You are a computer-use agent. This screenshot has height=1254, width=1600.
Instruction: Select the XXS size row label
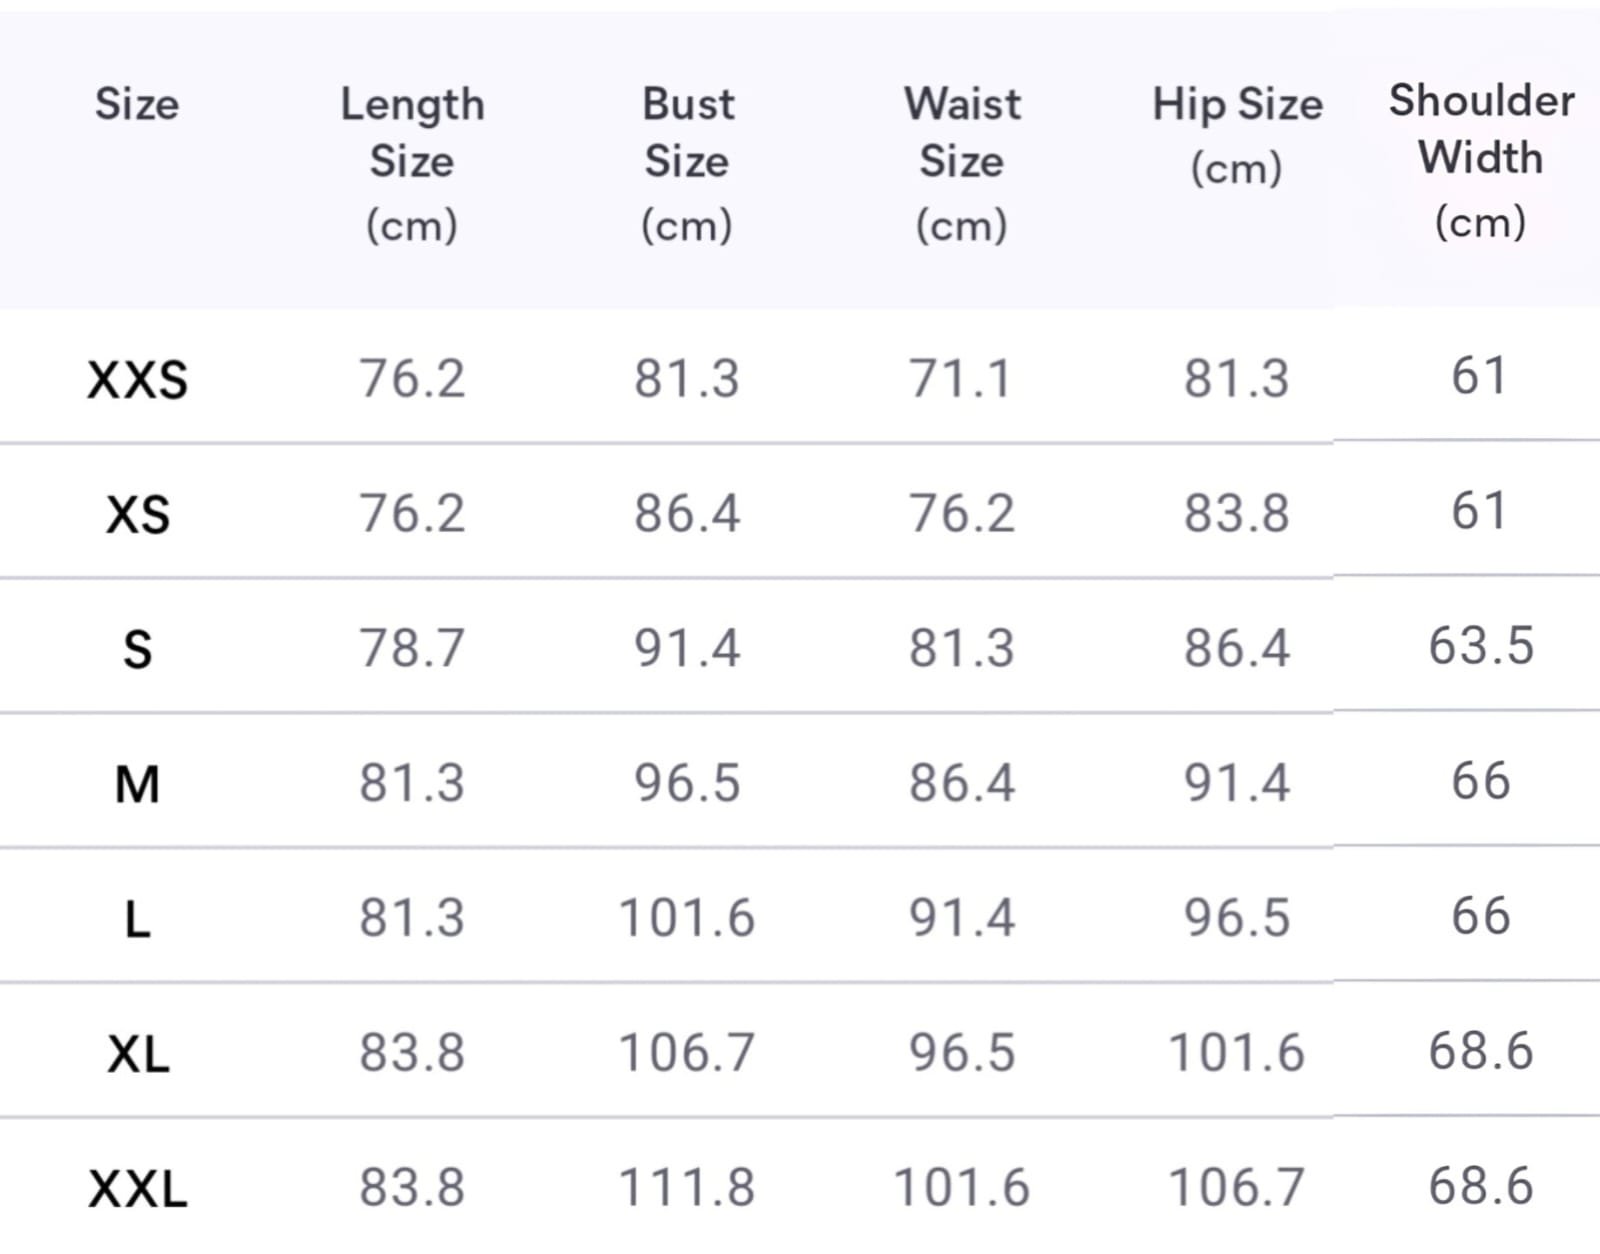click(137, 380)
